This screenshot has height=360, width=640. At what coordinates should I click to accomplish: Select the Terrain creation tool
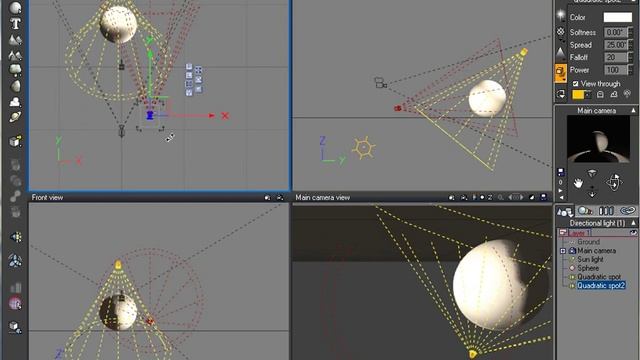[x=16, y=40]
